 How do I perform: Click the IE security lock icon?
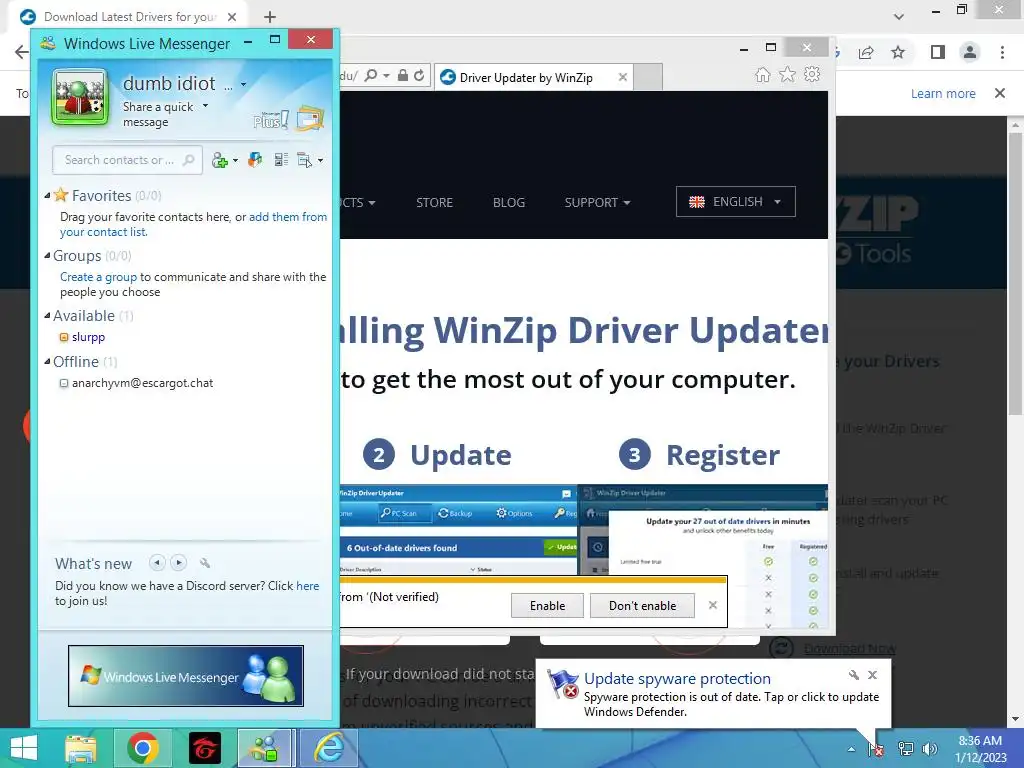tap(403, 76)
